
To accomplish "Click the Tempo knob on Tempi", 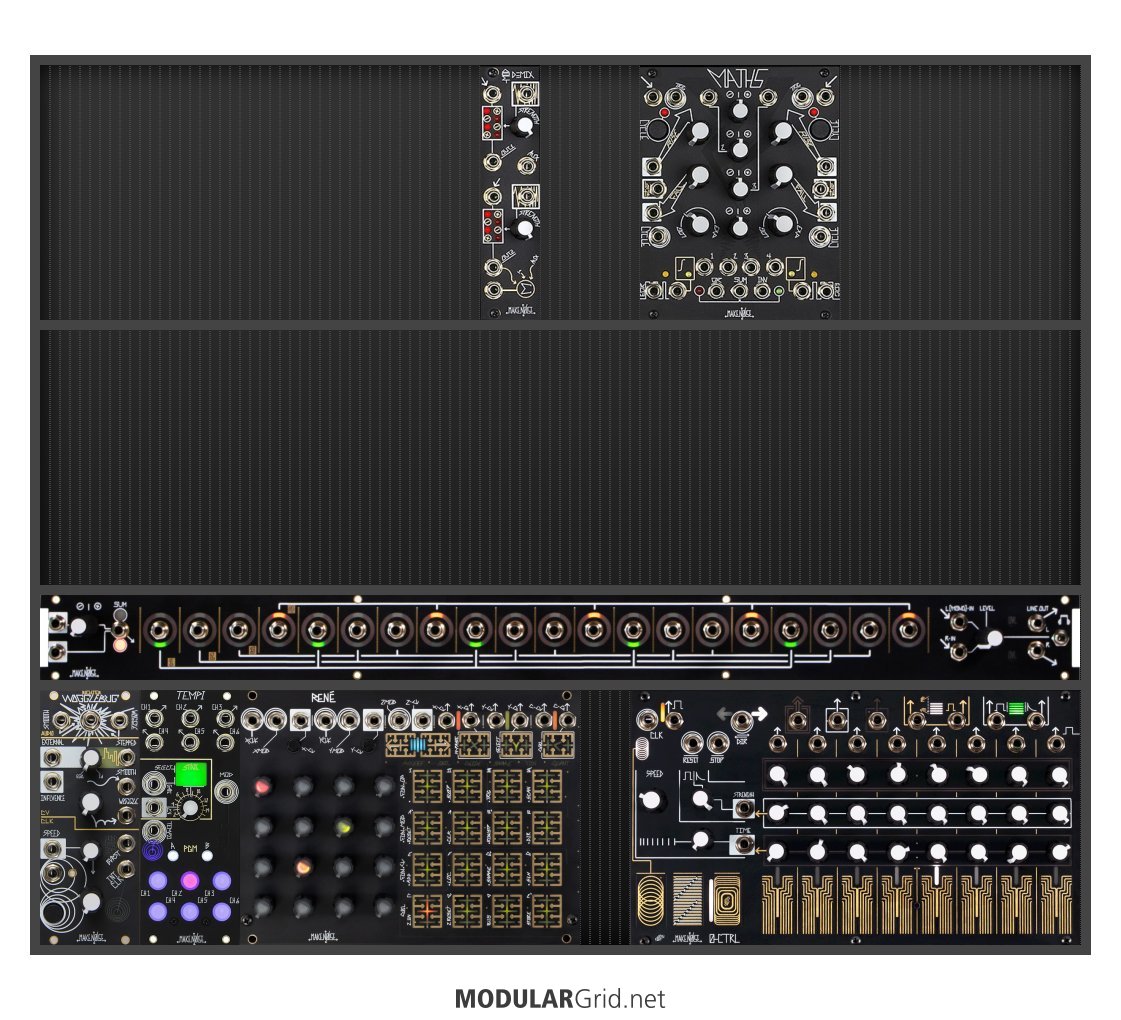I will (190, 808).
